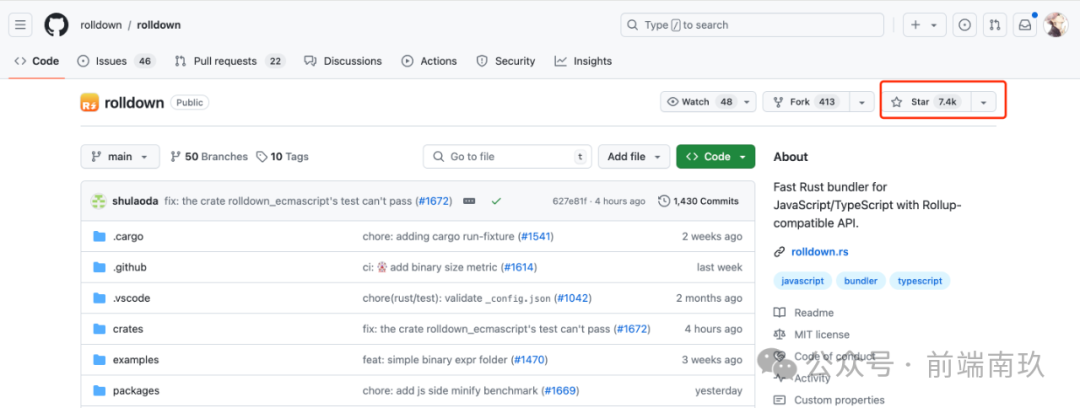Open pull request #1042 link
1080x408 pixels.
click(x=572, y=298)
